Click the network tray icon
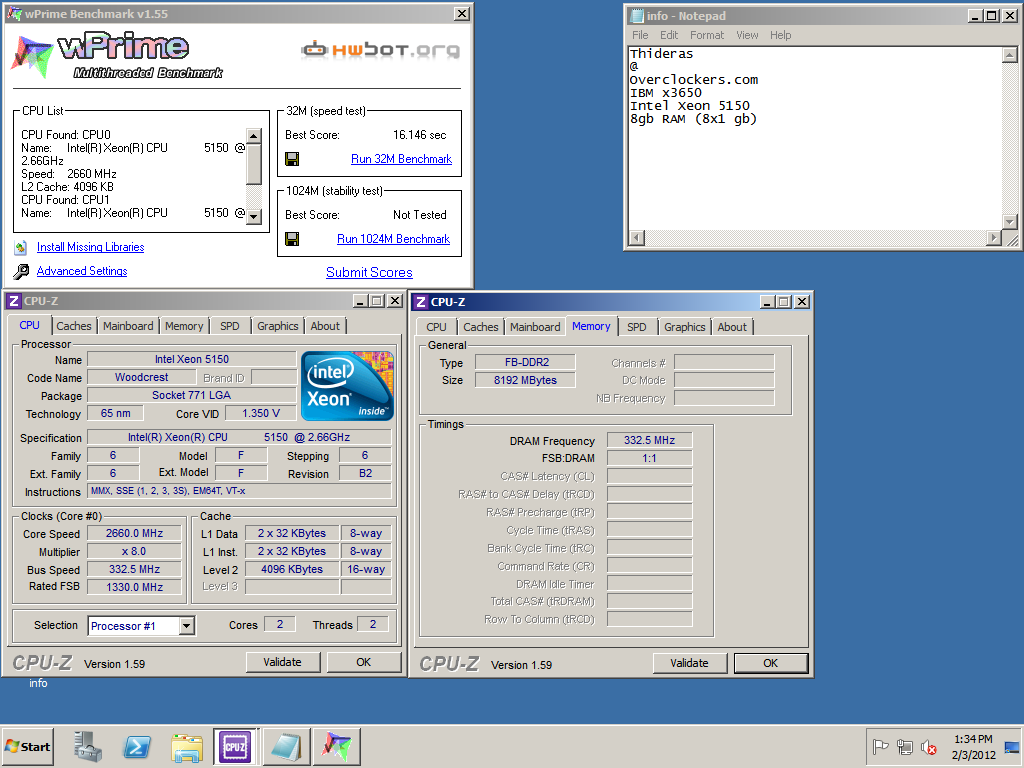The width and height of the screenshot is (1024, 768). pyautogui.click(x=904, y=746)
